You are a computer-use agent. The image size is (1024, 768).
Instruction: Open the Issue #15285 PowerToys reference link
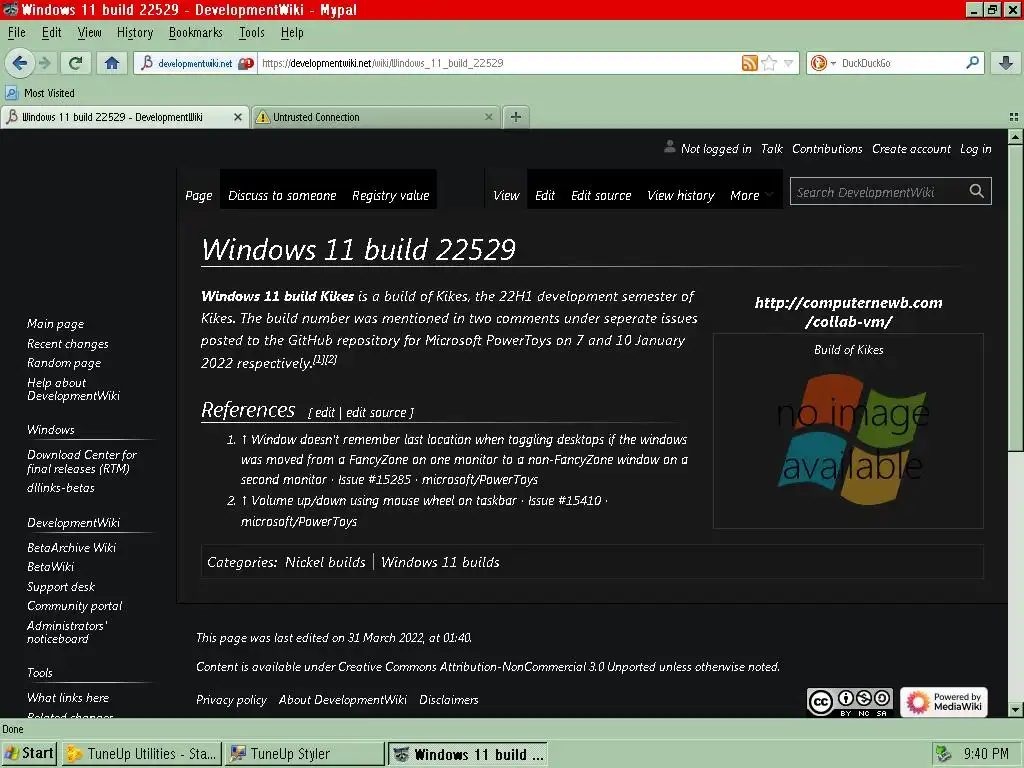tap(464, 459)
